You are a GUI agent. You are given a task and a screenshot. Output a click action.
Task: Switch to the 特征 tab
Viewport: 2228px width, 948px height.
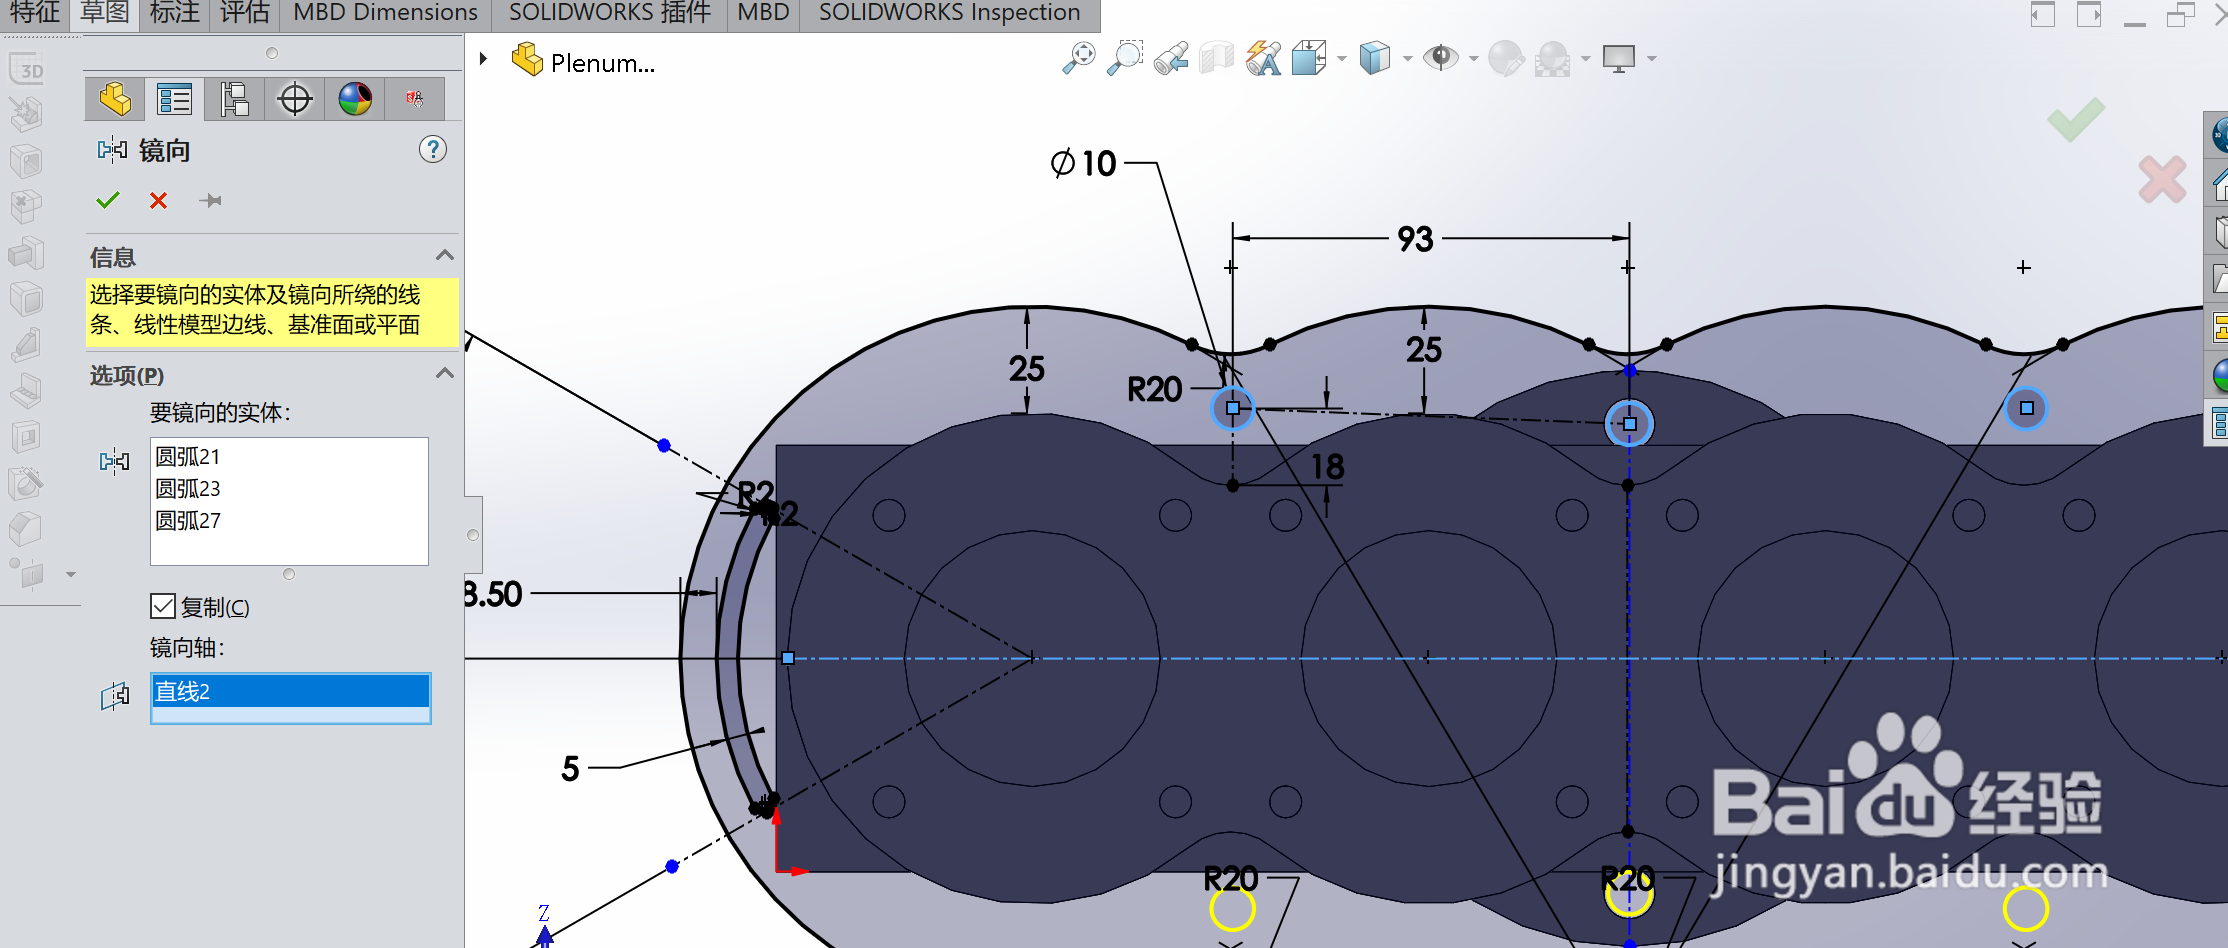point(35,13)
